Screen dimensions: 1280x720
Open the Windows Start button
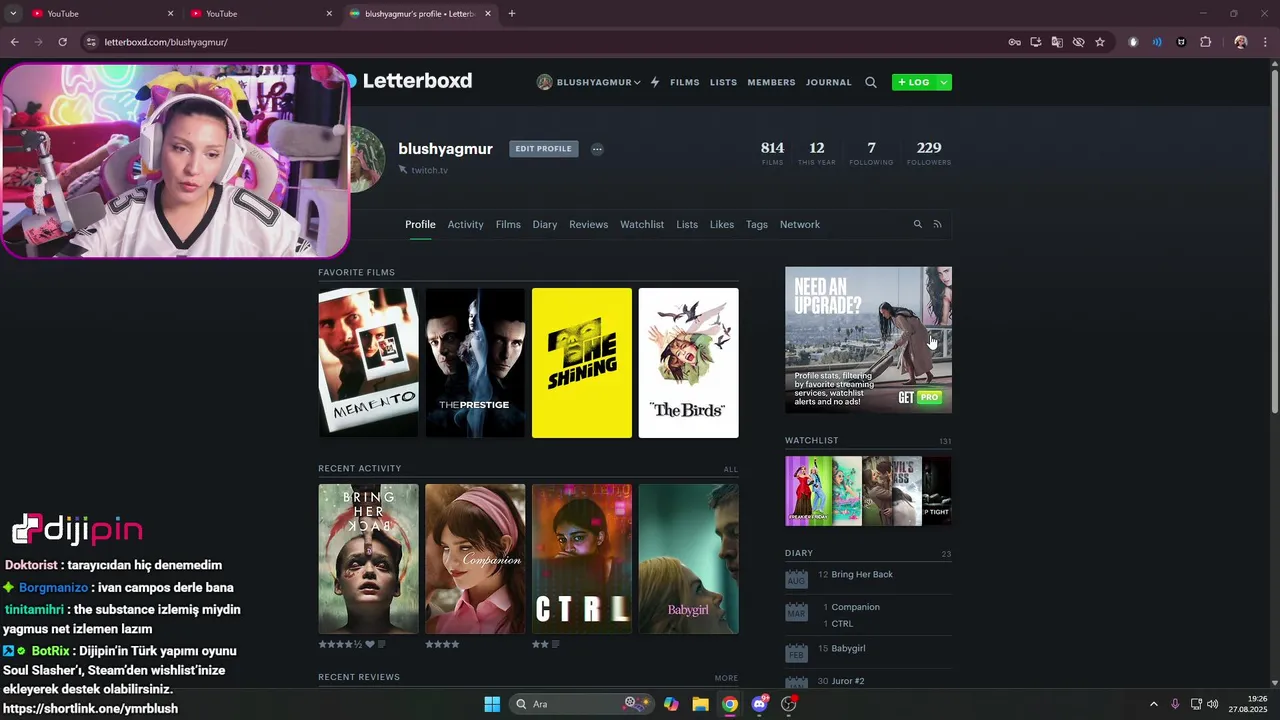492,704
